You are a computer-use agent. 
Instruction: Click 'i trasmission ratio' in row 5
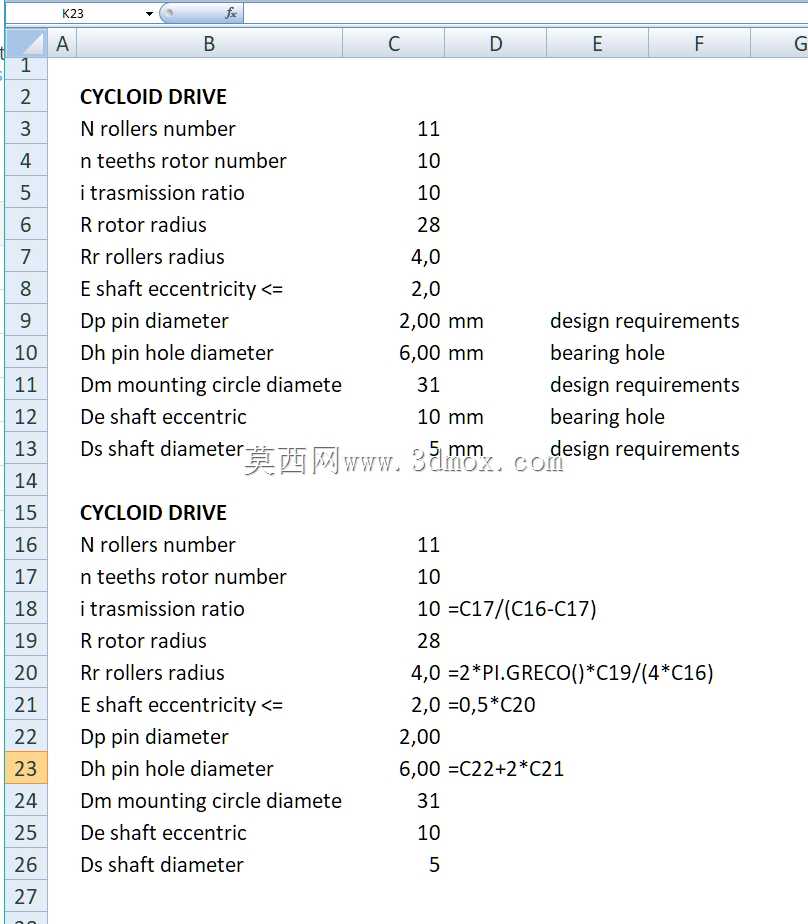tap(162, 193)
